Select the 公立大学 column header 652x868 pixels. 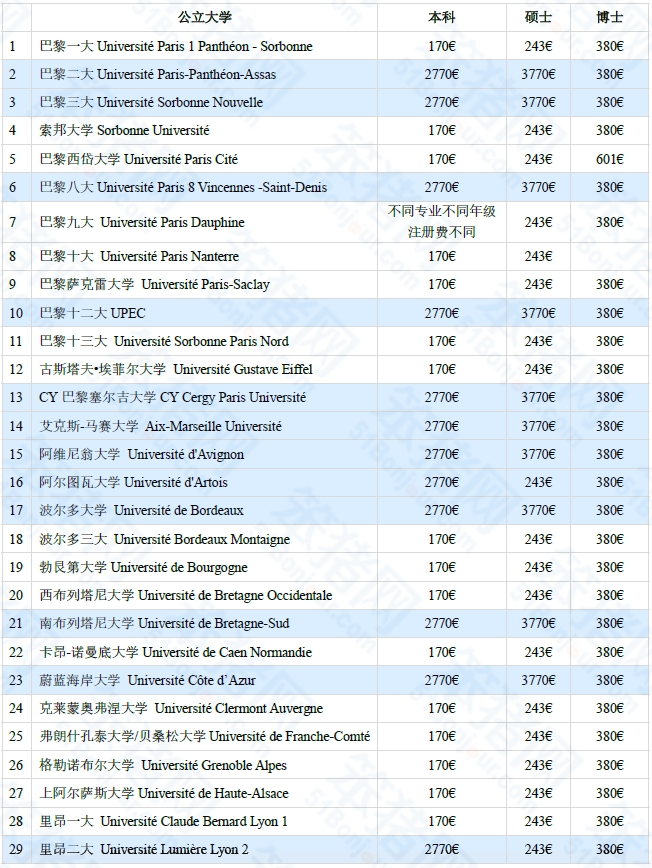click(204, 17)
